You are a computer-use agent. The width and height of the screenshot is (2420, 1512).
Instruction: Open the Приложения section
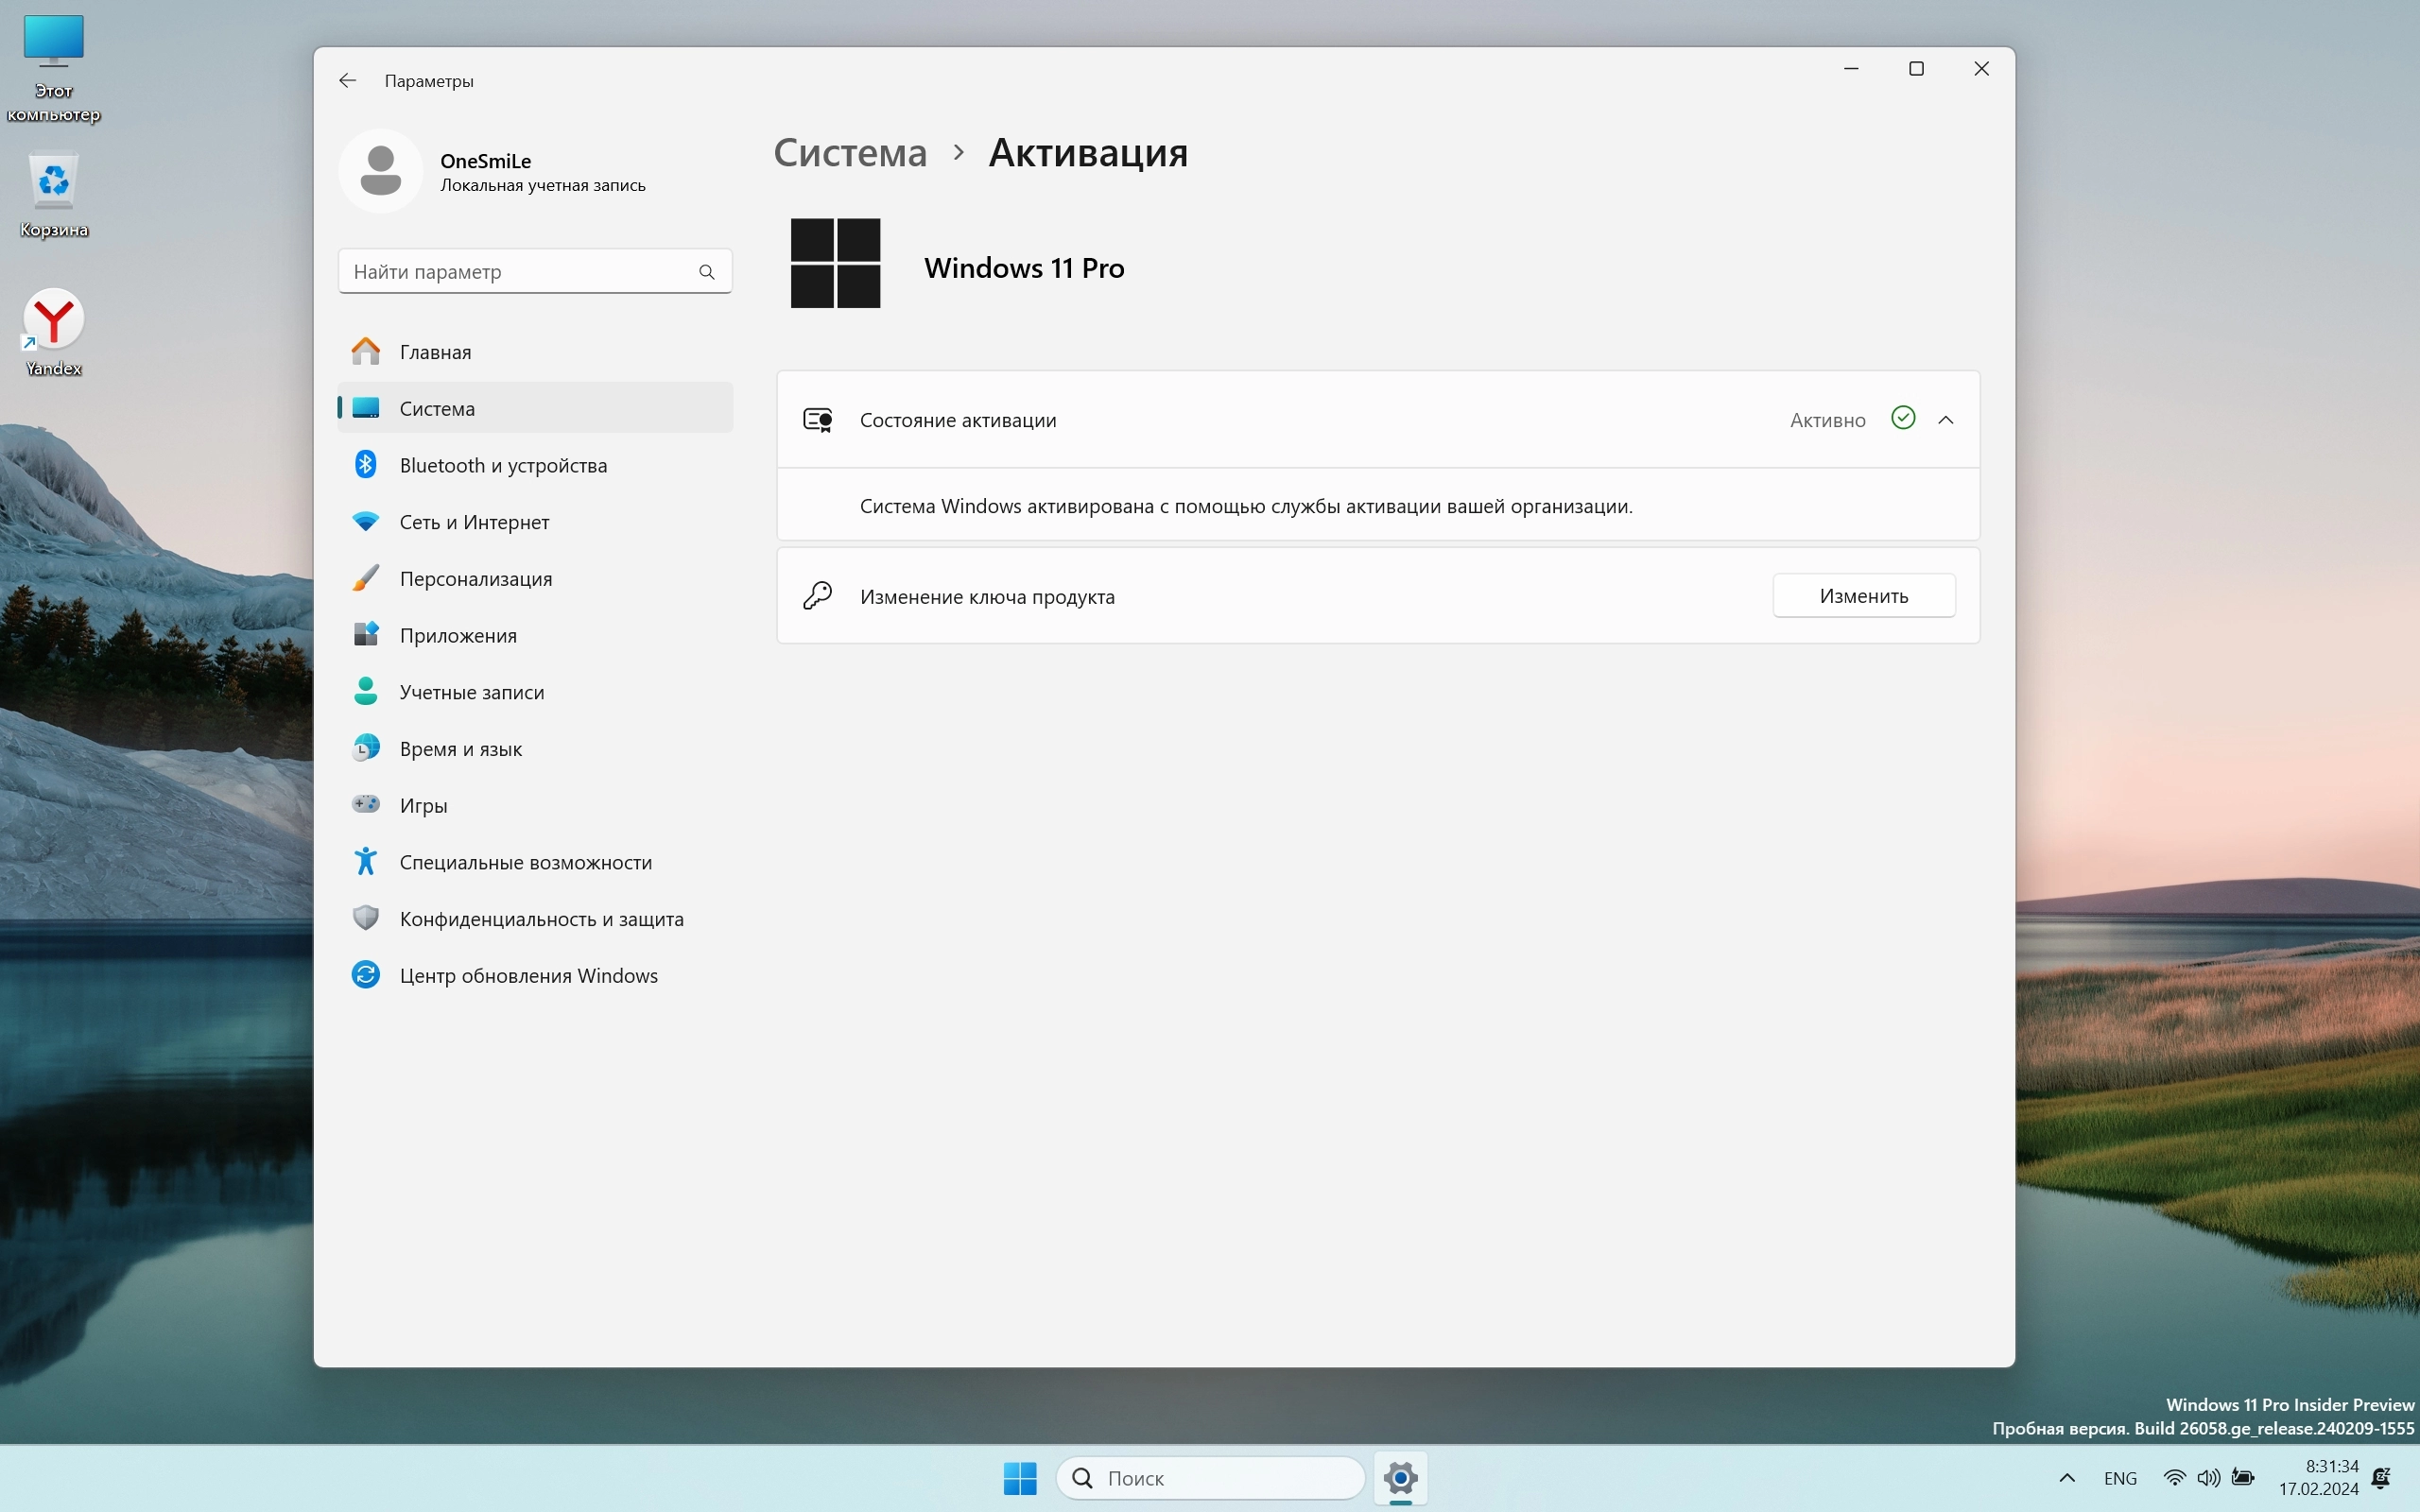[458, 635]
